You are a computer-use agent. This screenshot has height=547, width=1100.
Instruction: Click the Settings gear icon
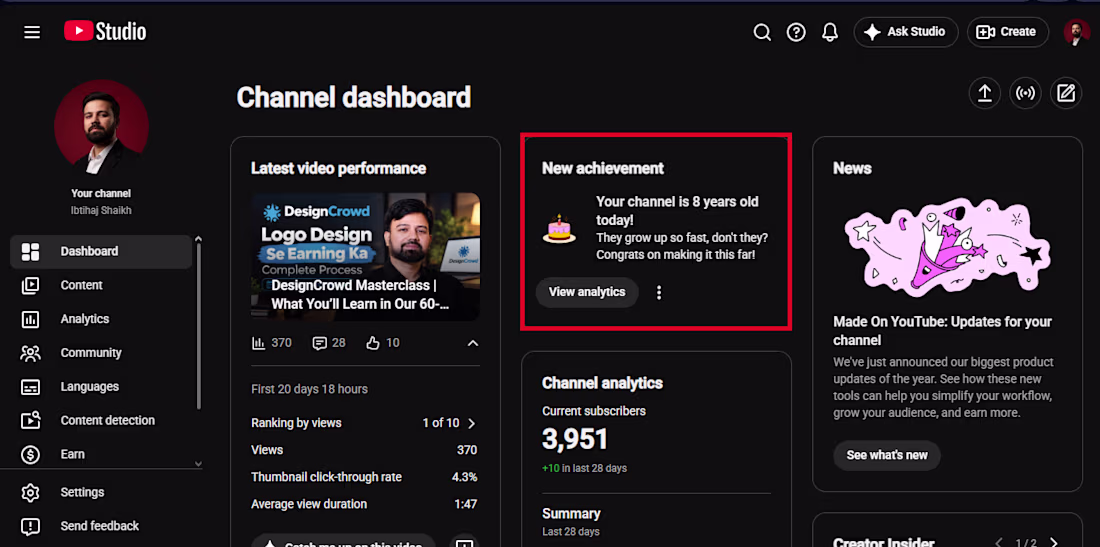point(30,492)
